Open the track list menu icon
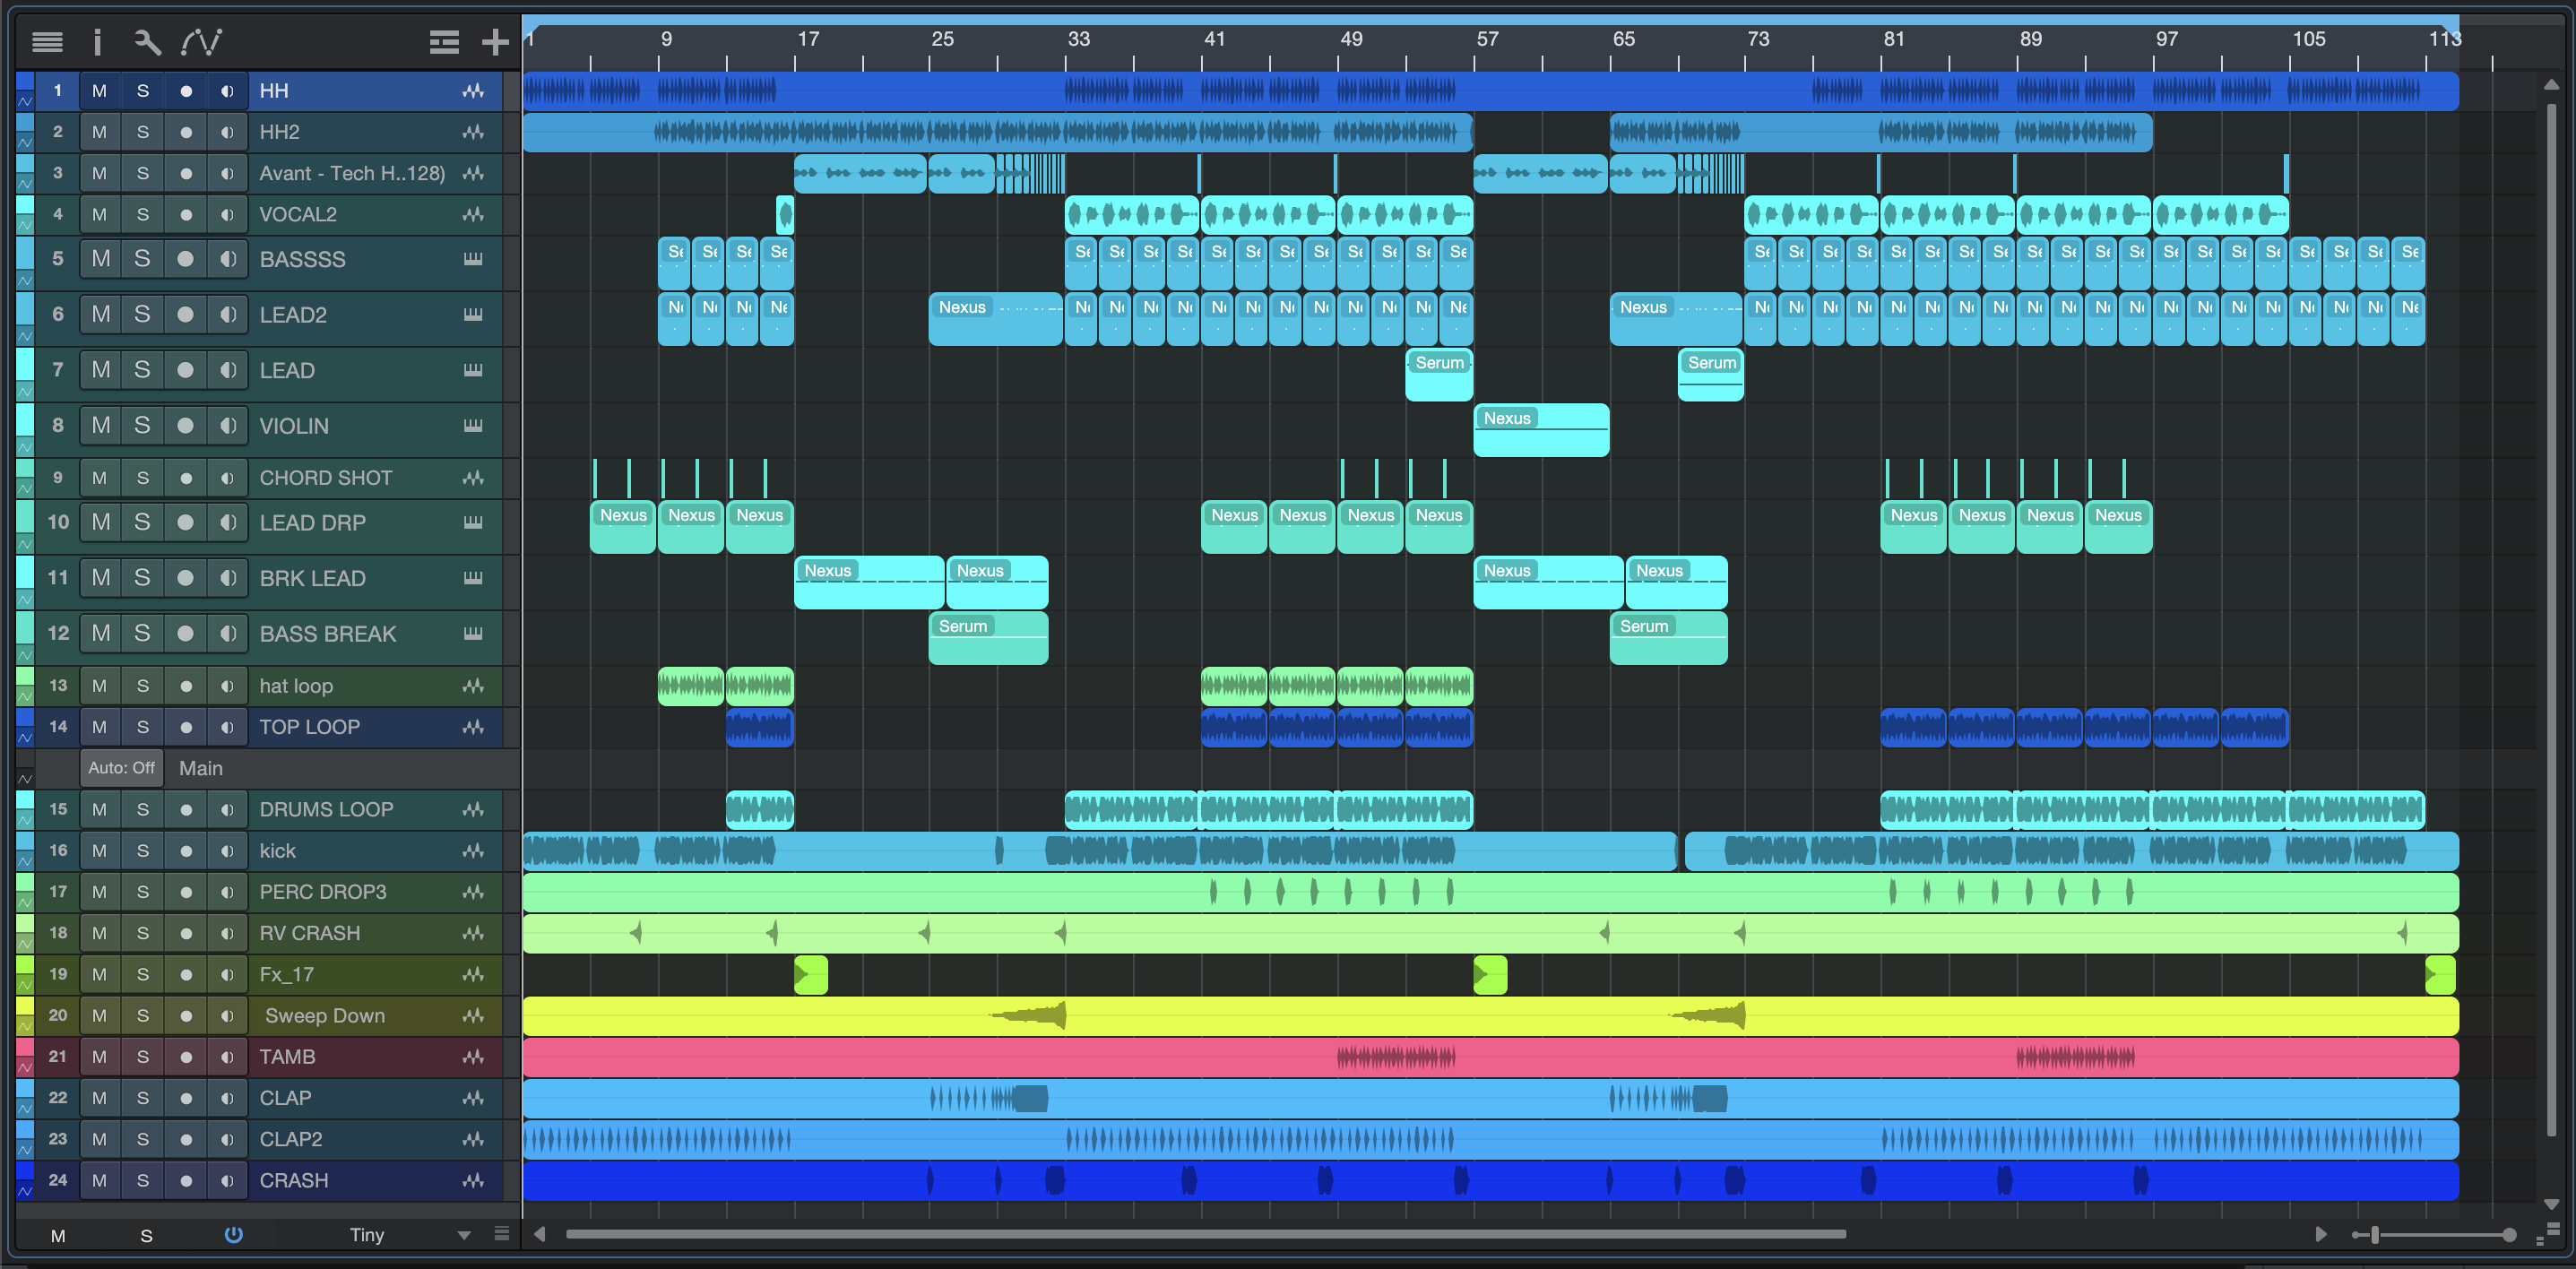 click(47, 41)
